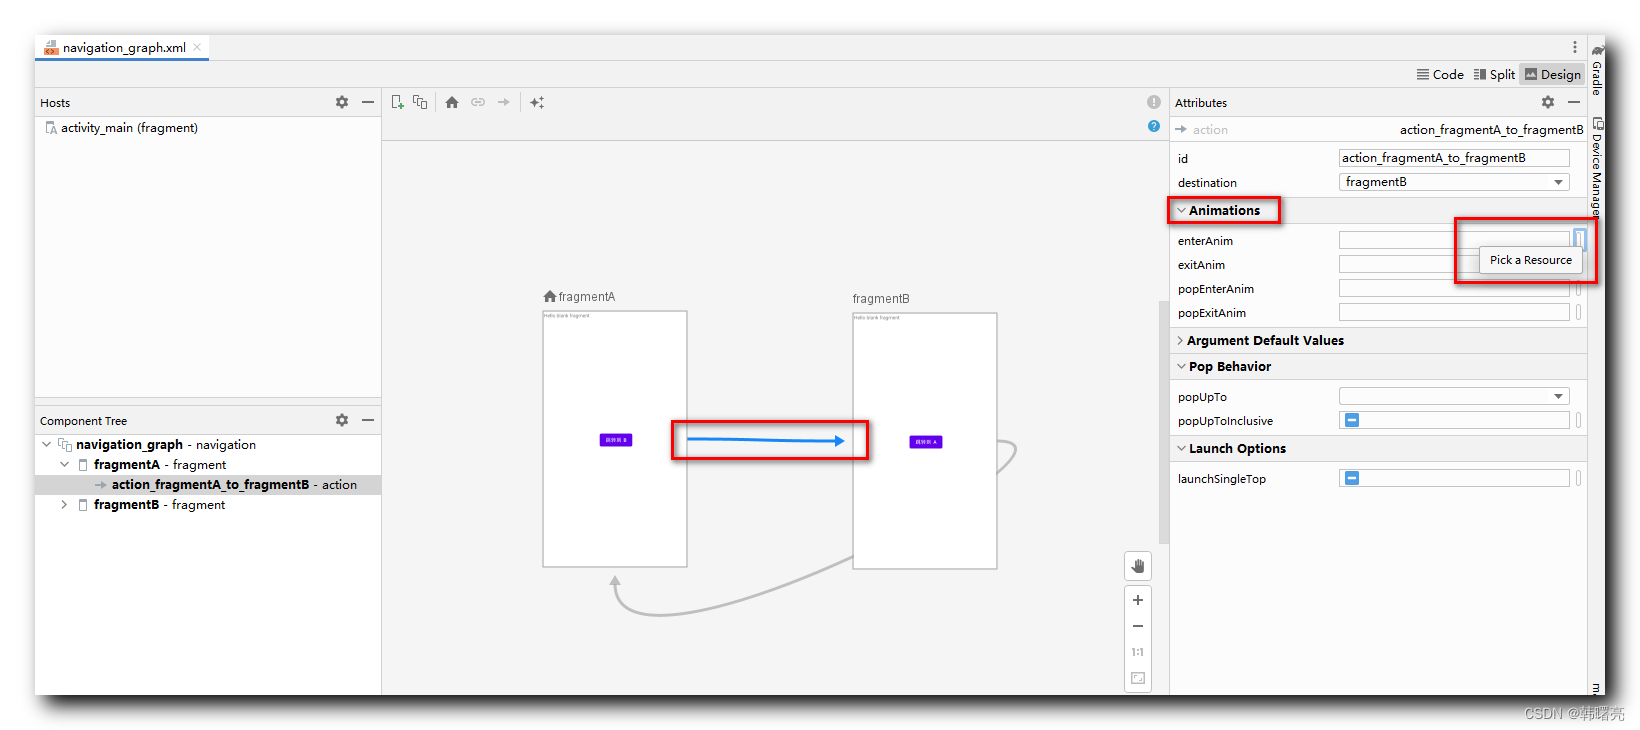
Task: Switch to Design view
Action: [1553, 74]
